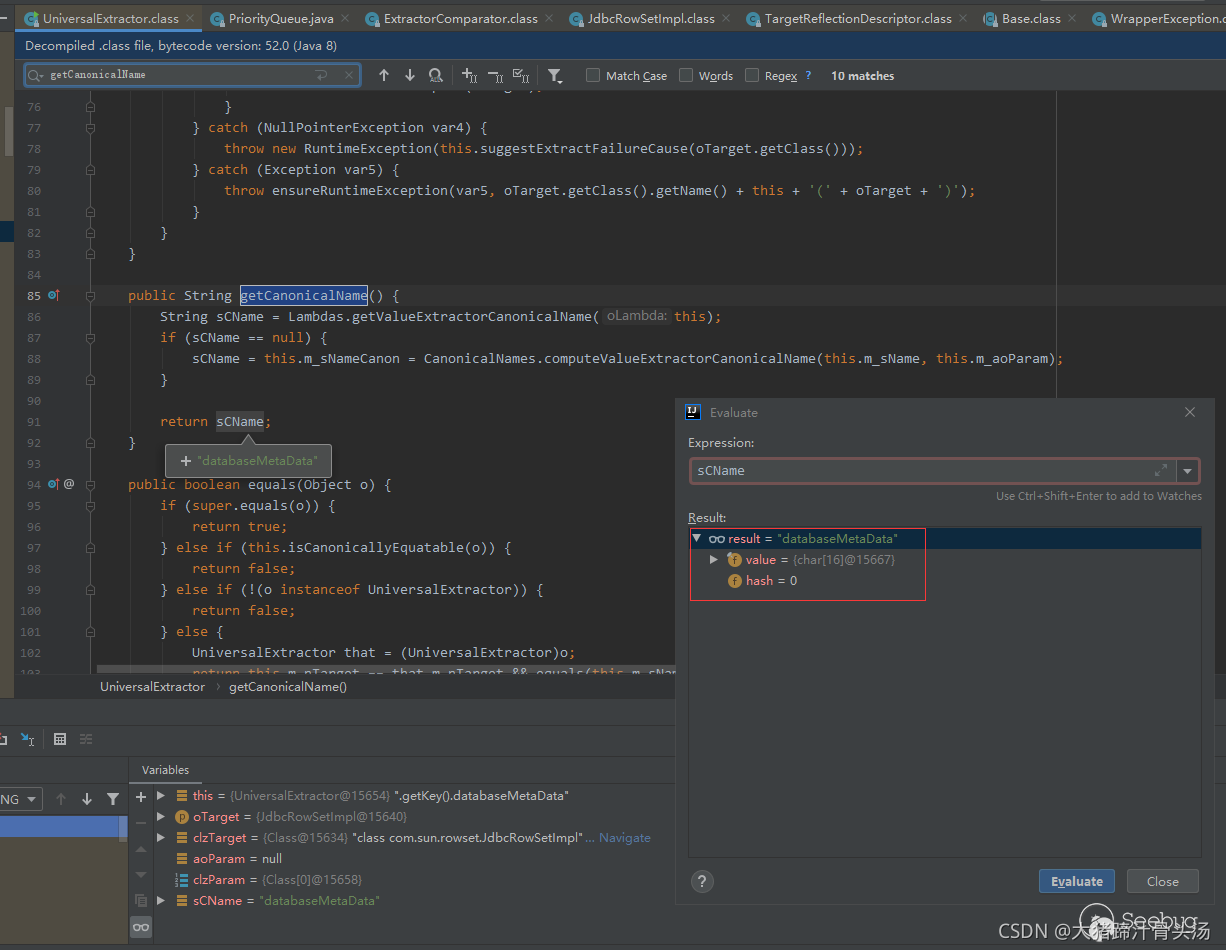Open the JdbcRowSetImpl.class tab
1226x950 pixels.
(650, 19)
